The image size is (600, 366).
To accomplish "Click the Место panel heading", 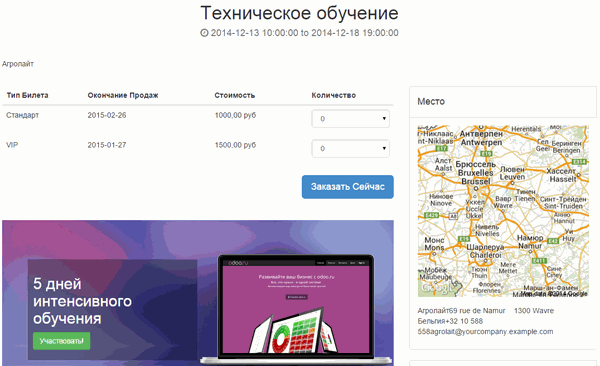I will (x=431, y=101).
